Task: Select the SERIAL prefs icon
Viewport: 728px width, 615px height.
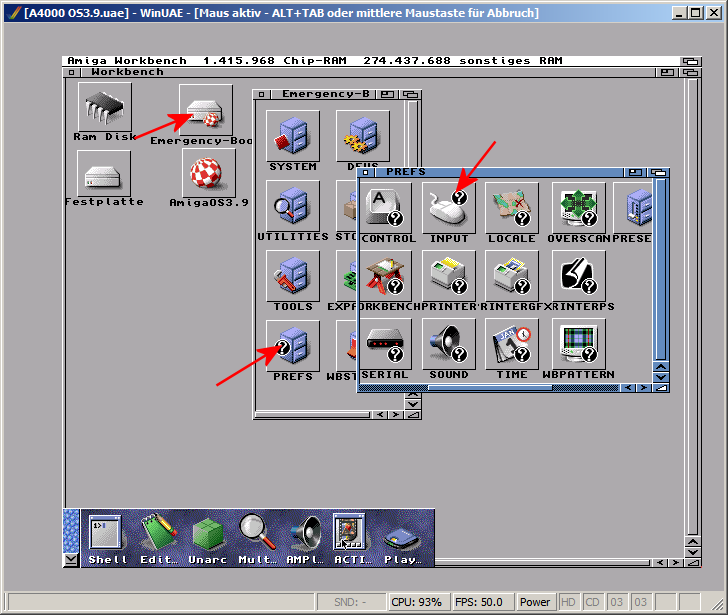Action: pos(385,344)
